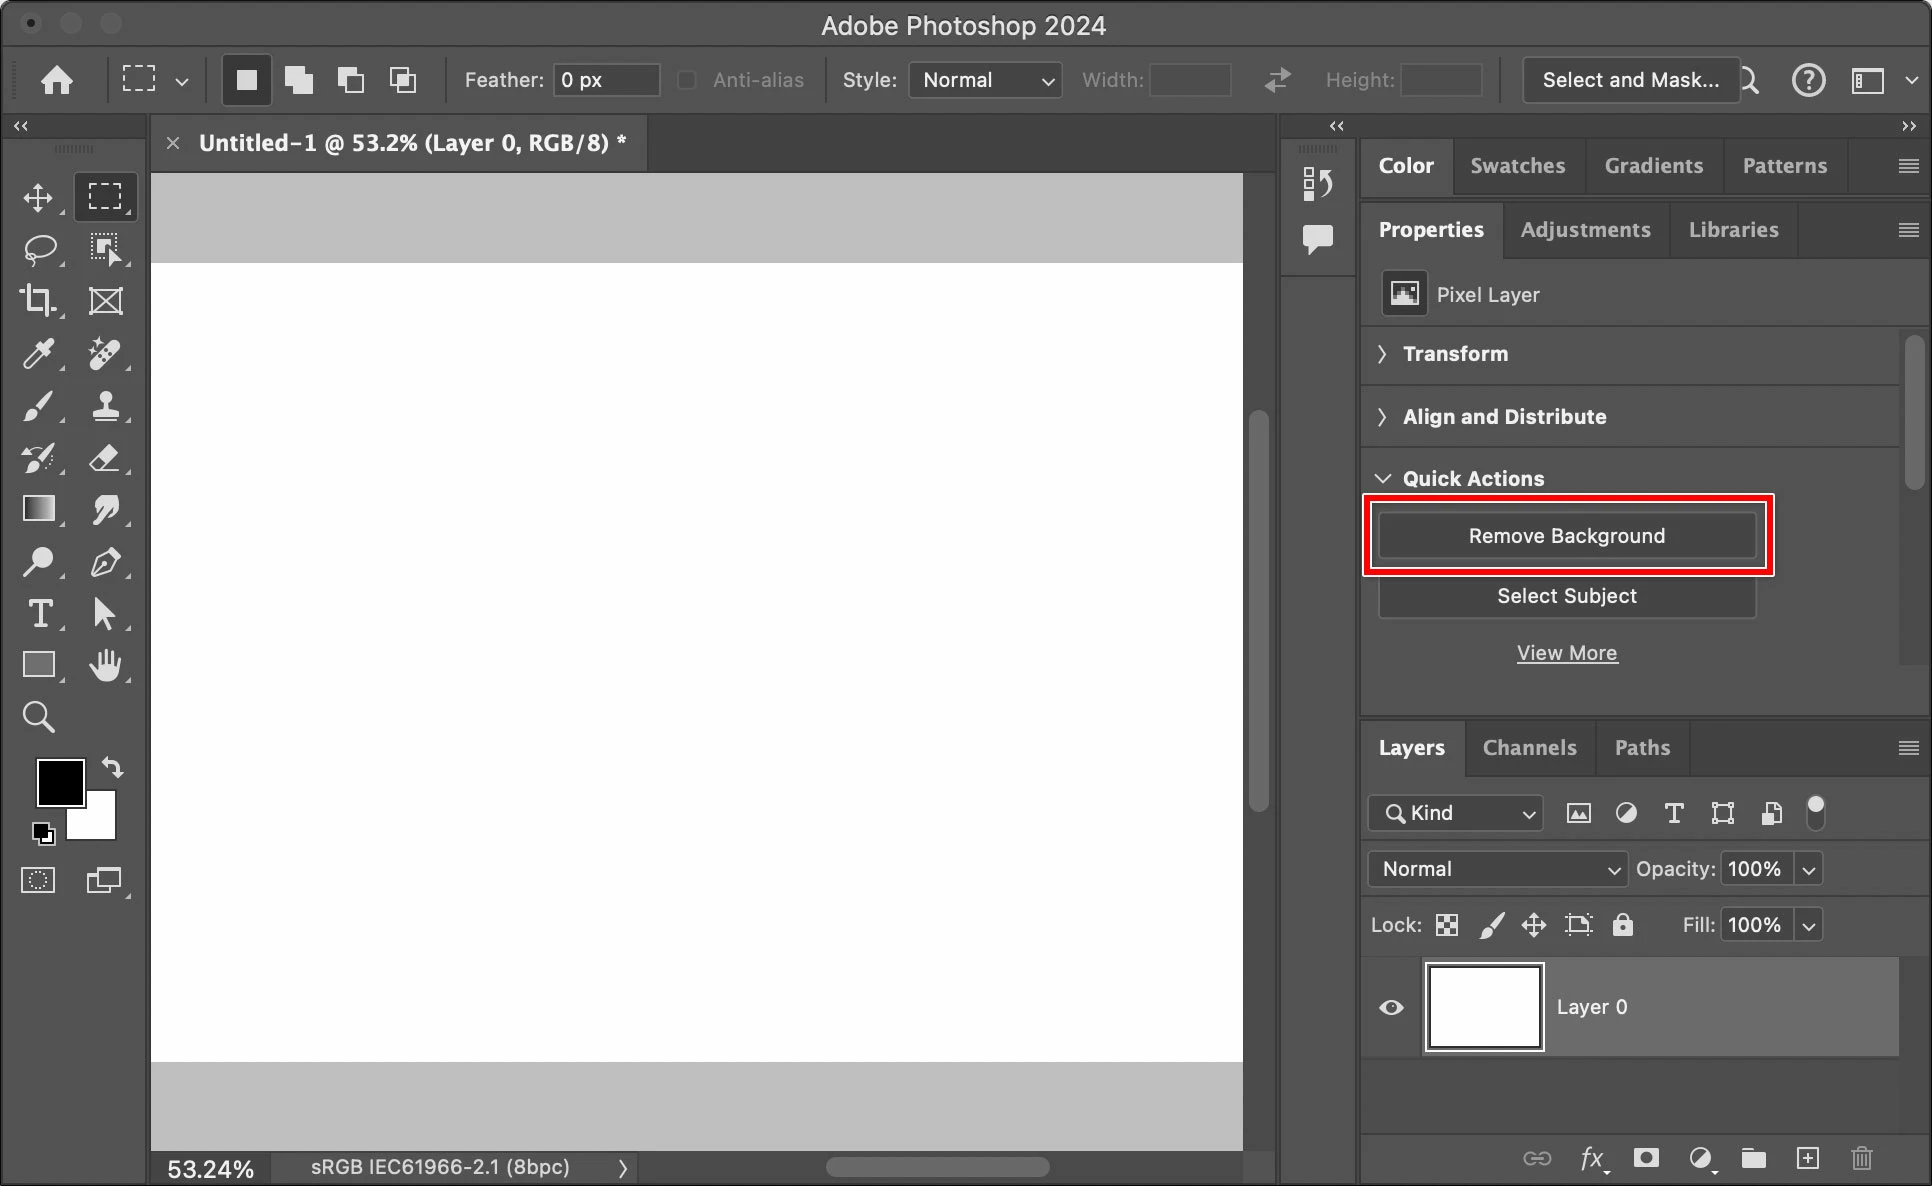This screenshot has width=1932, height=1186.
Task: Select the Horizontal Type tool
Action: [x=40, y=613]
